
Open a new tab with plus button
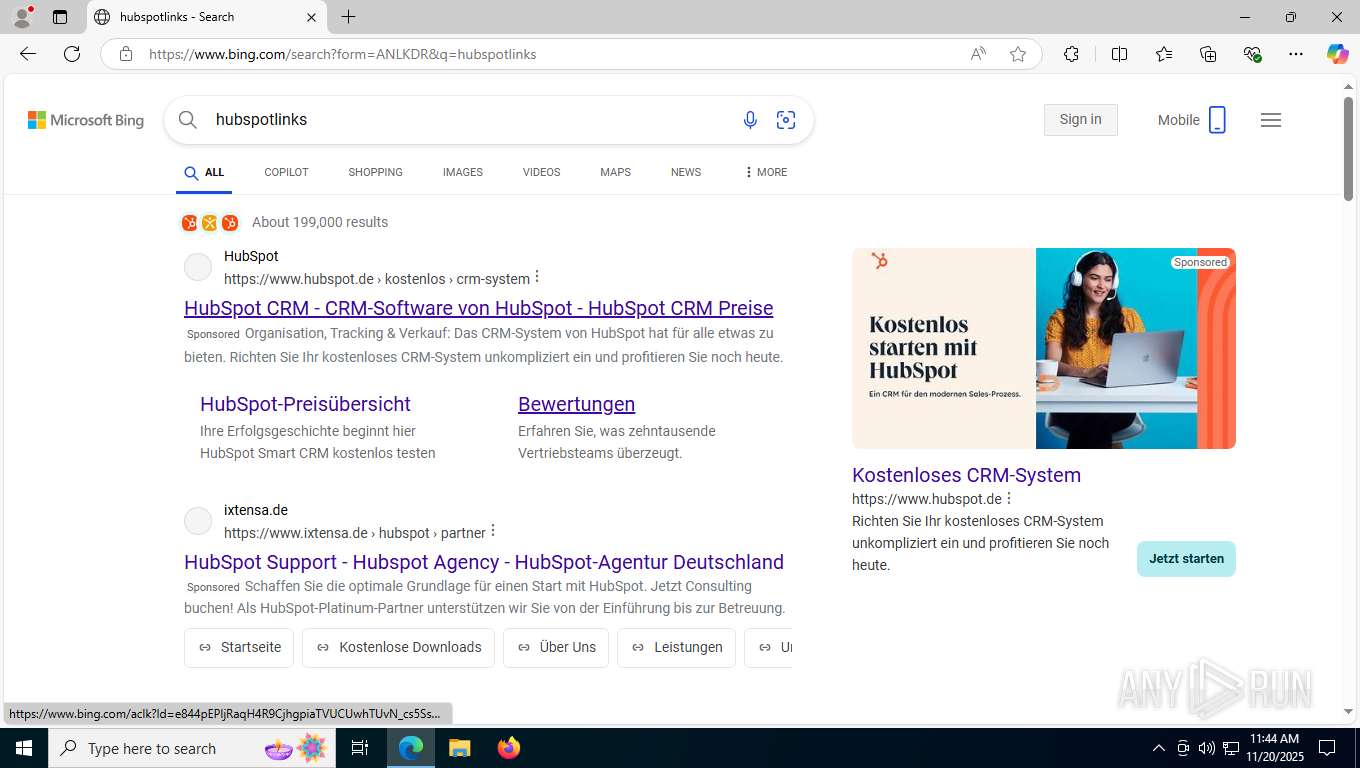click(x=348, y=17)
